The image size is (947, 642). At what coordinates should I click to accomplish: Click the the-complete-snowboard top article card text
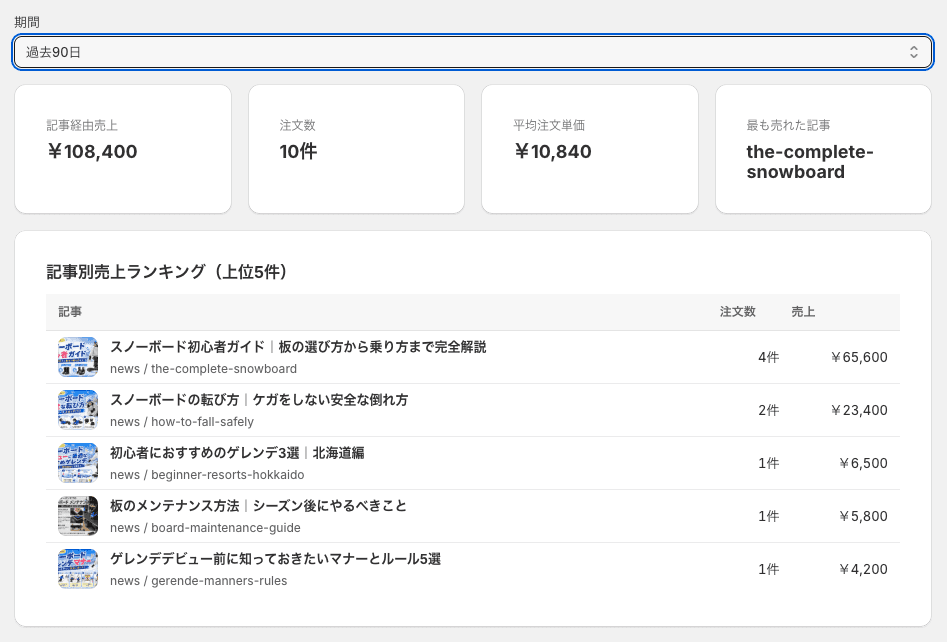coord(809,162)
